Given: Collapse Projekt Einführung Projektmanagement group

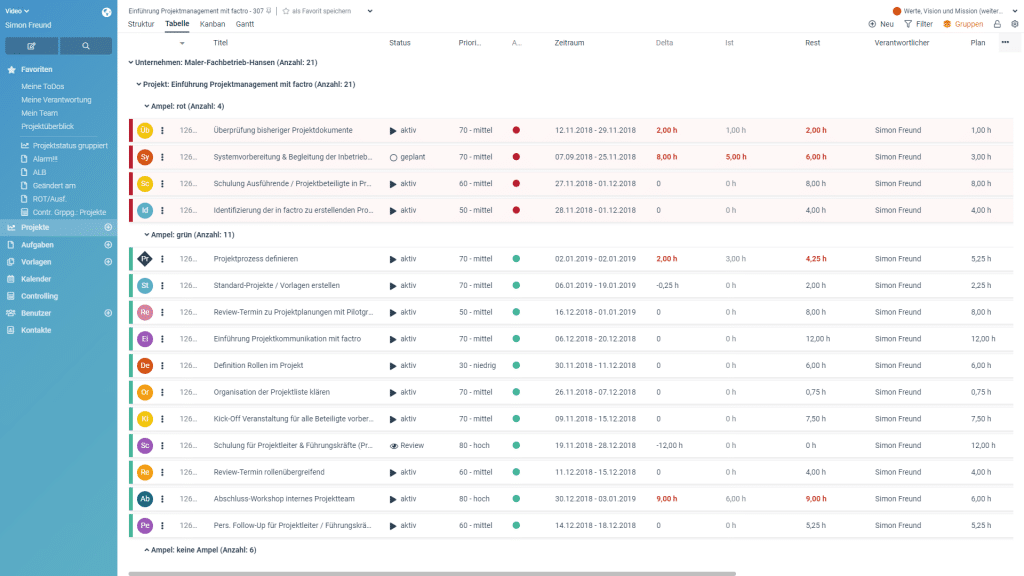Looking at the screenshot, I should click(x=138, y=84).
